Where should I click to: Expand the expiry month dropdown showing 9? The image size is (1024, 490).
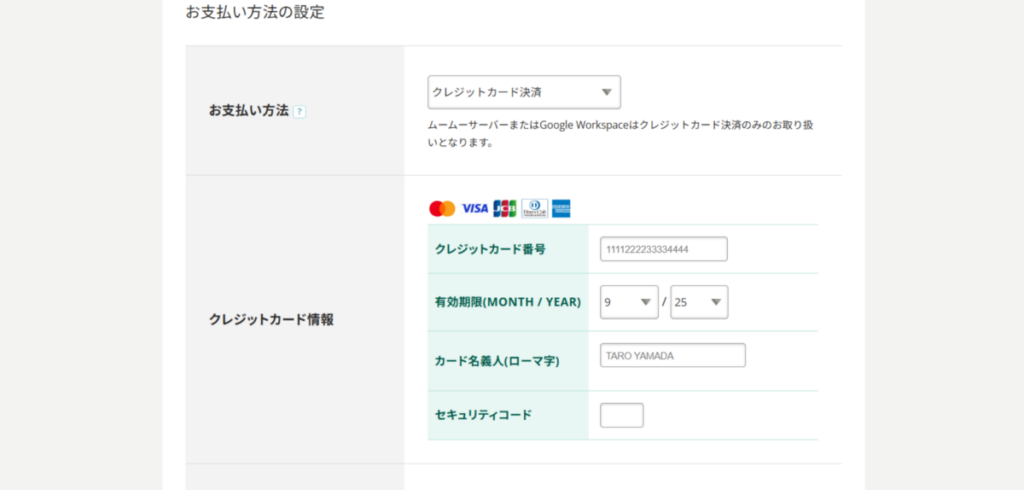(x=629, y=302)
